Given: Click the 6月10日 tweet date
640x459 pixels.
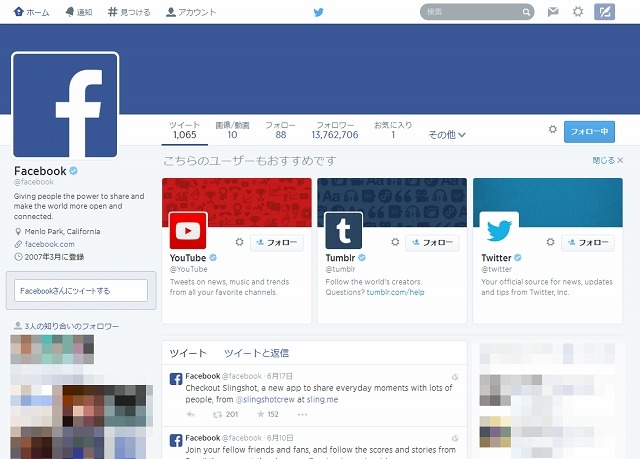Looking at the screenshot, I should pyautogui.click(x=280, y=438).
